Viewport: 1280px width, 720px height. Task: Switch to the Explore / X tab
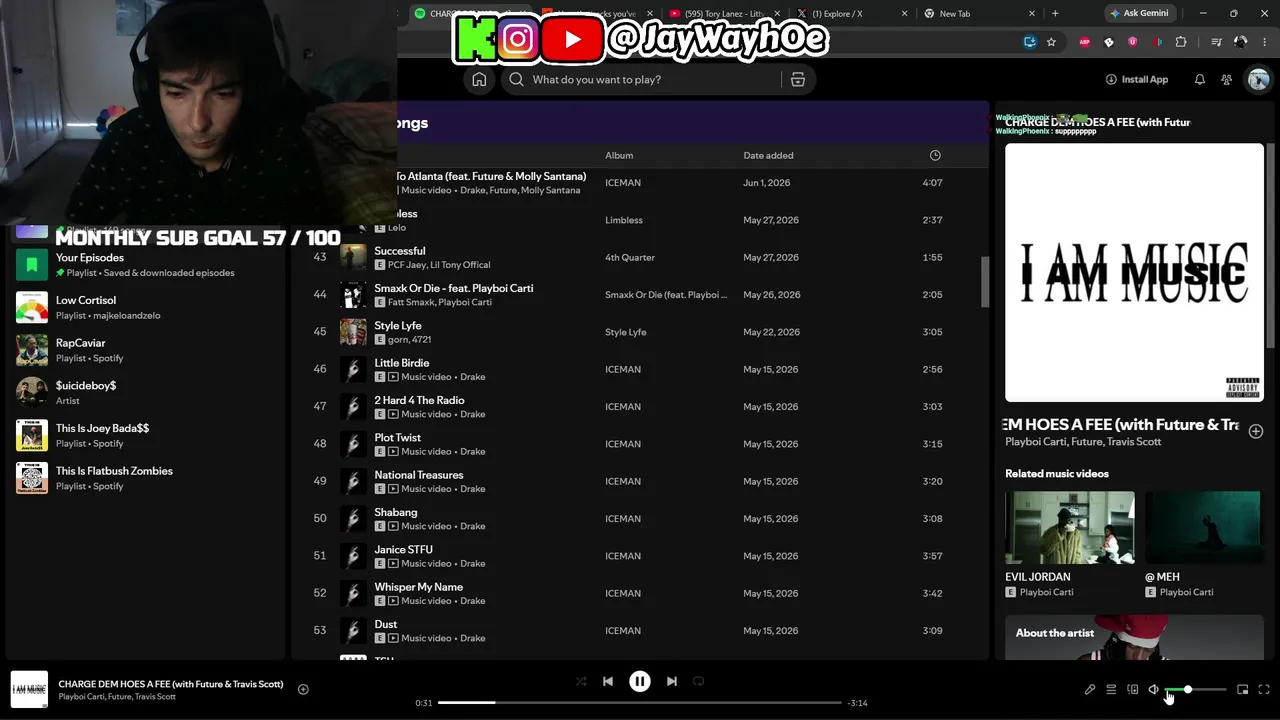[x=837, y=14]
